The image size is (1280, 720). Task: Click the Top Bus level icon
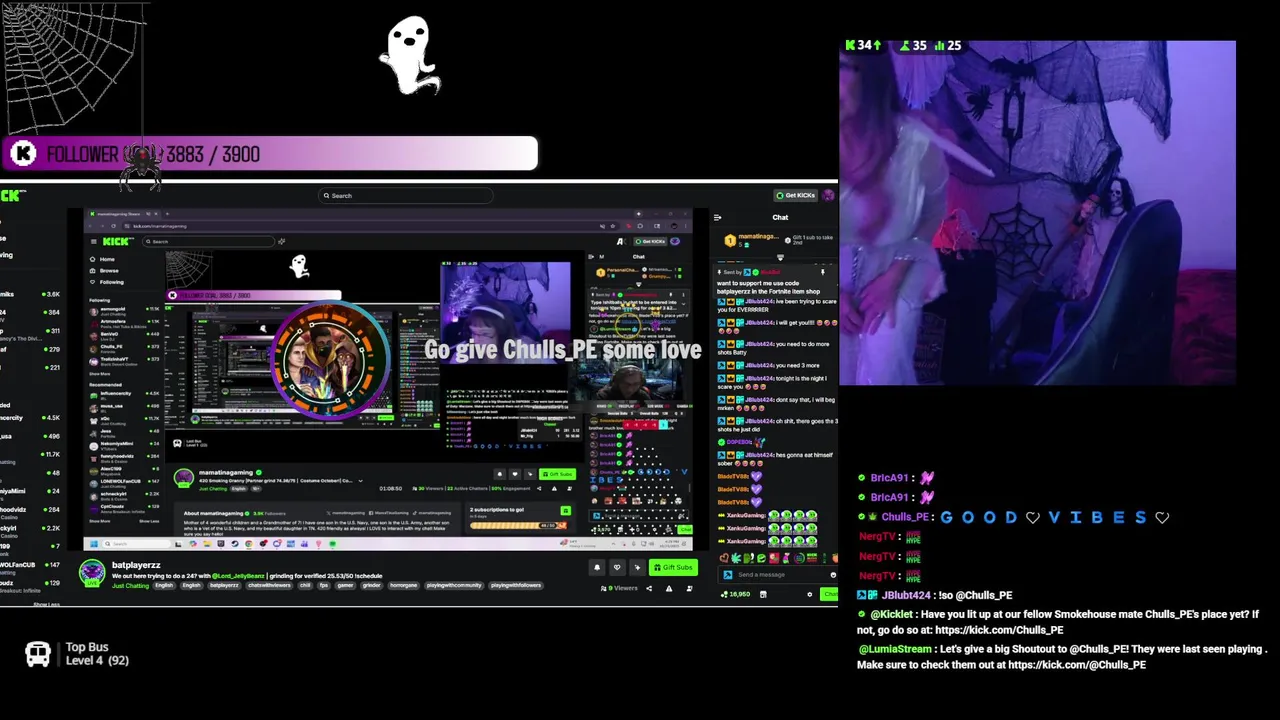click(x=38, y=654)
